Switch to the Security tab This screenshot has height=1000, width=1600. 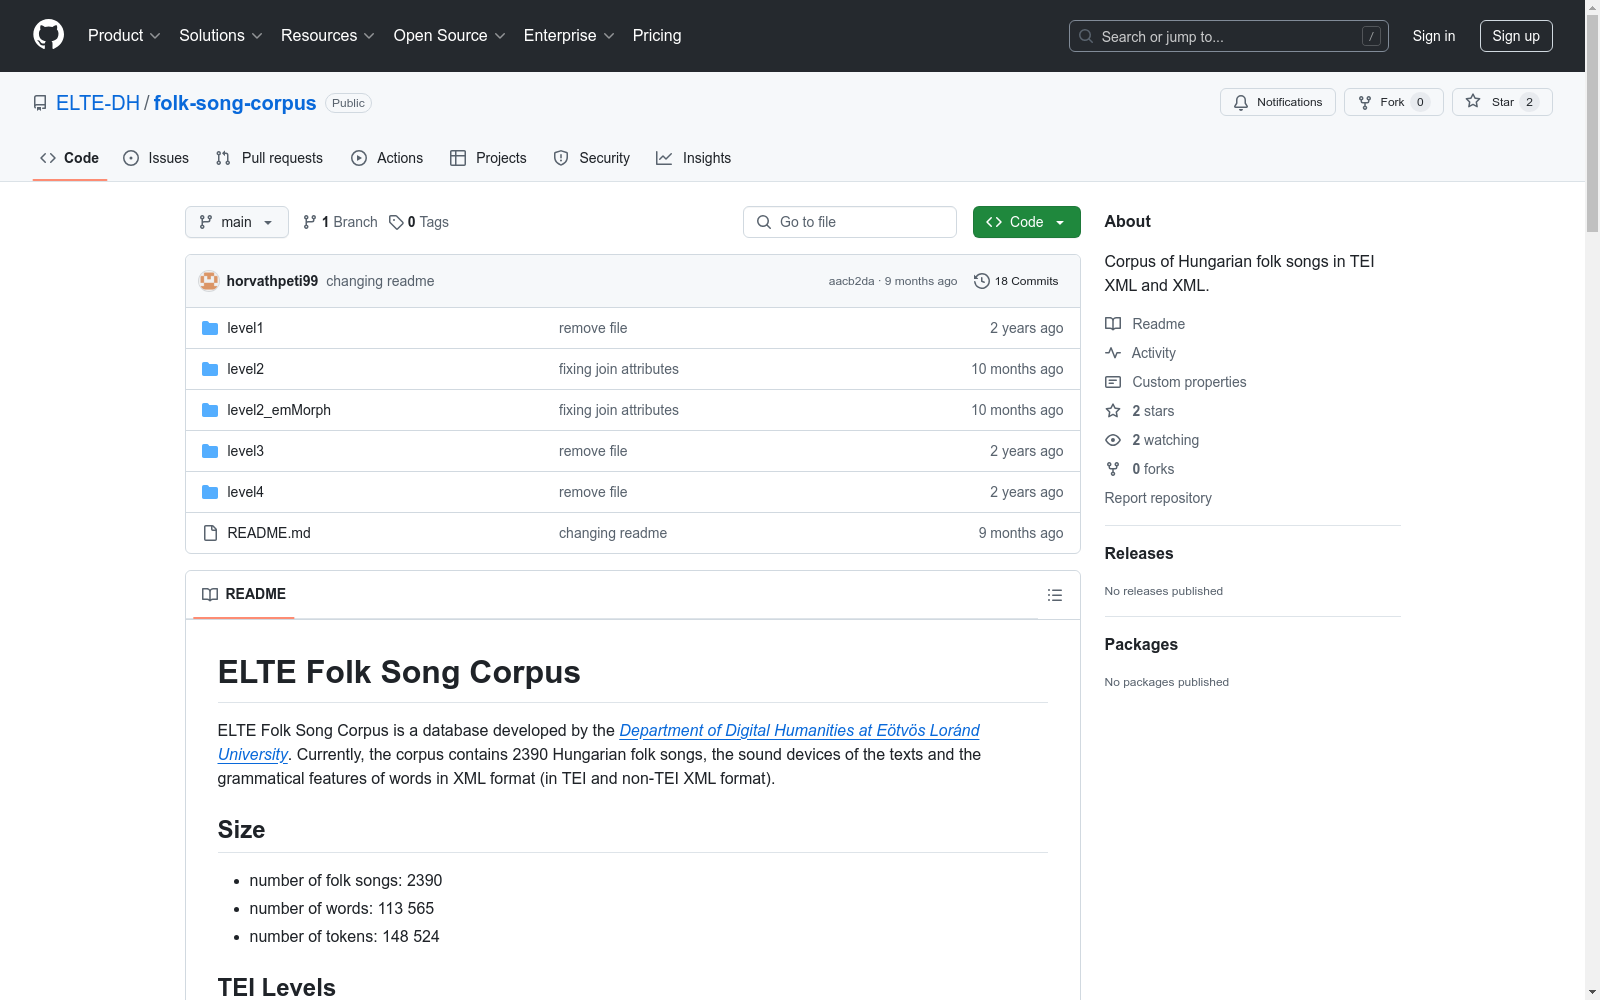[592, 158]
